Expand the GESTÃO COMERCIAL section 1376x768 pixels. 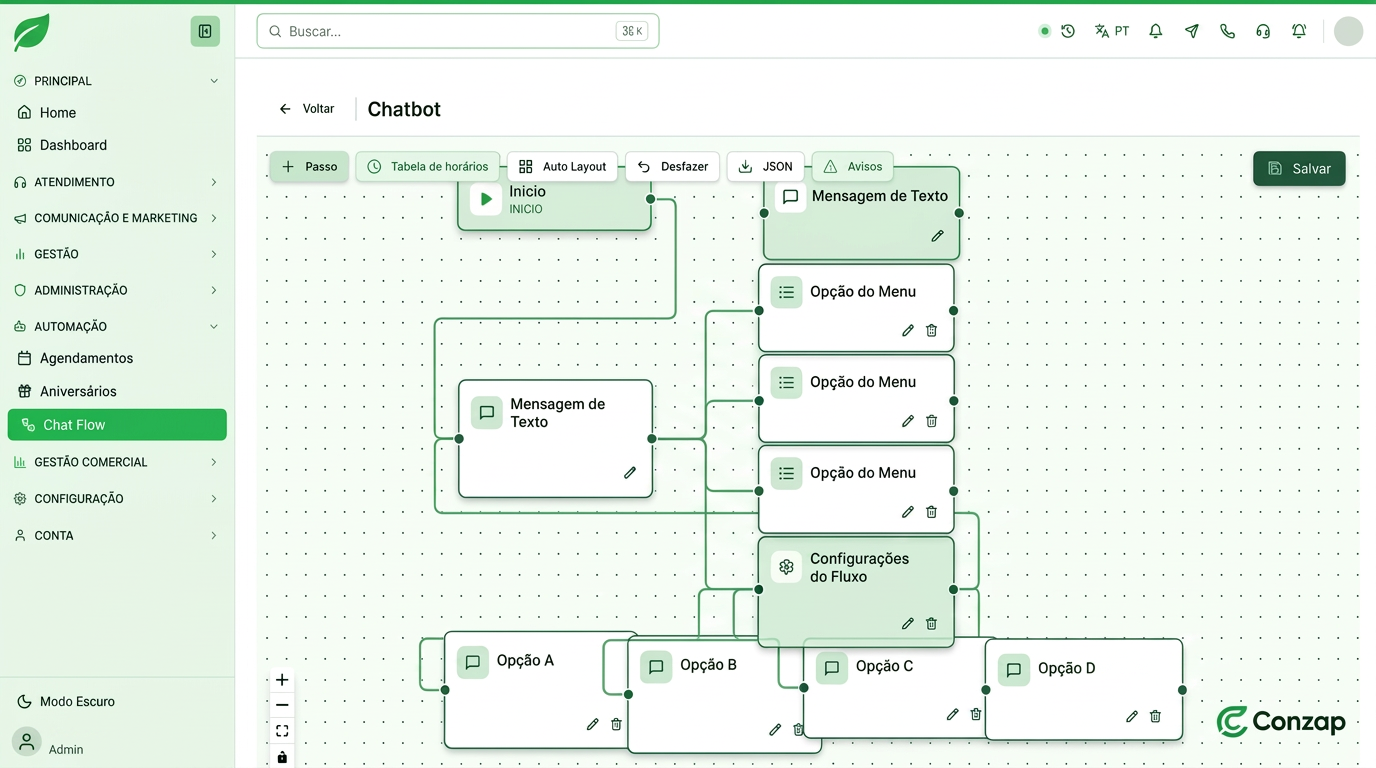click(117, 462)
